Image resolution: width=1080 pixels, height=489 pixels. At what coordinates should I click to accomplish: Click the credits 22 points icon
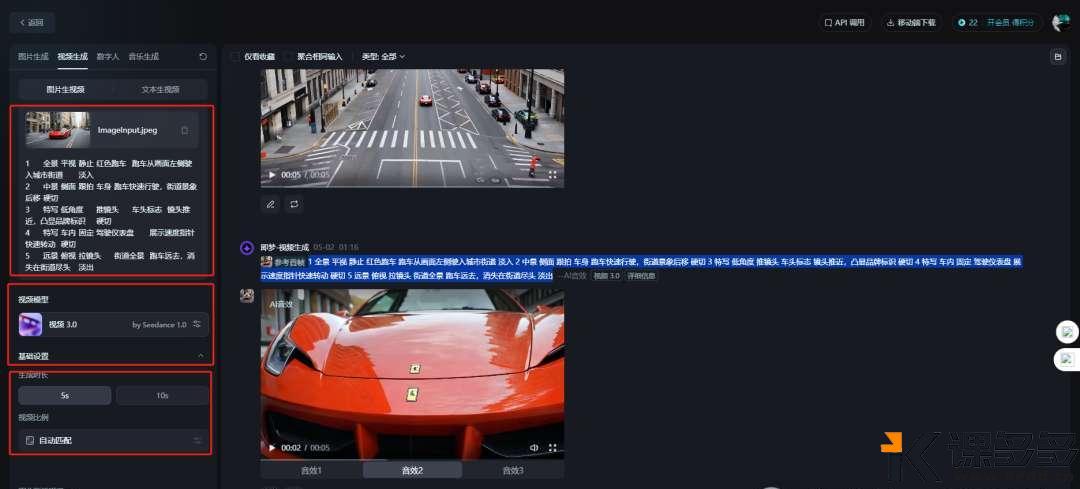tap(962, 23)
